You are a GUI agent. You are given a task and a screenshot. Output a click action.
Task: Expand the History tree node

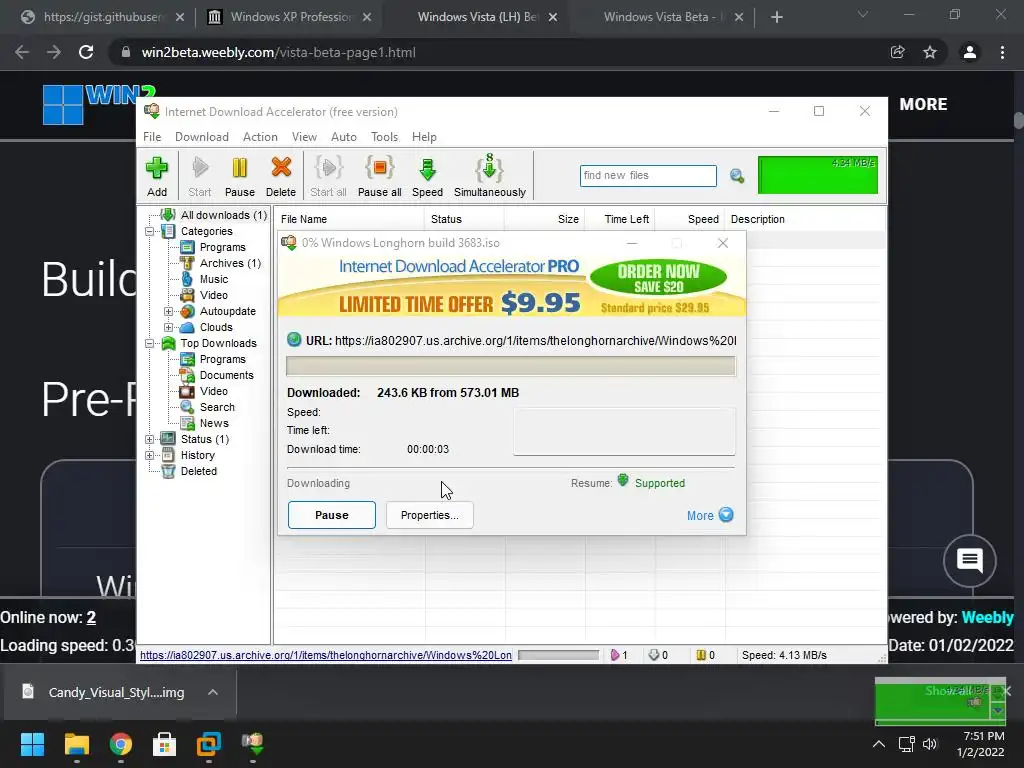[150, 455]
